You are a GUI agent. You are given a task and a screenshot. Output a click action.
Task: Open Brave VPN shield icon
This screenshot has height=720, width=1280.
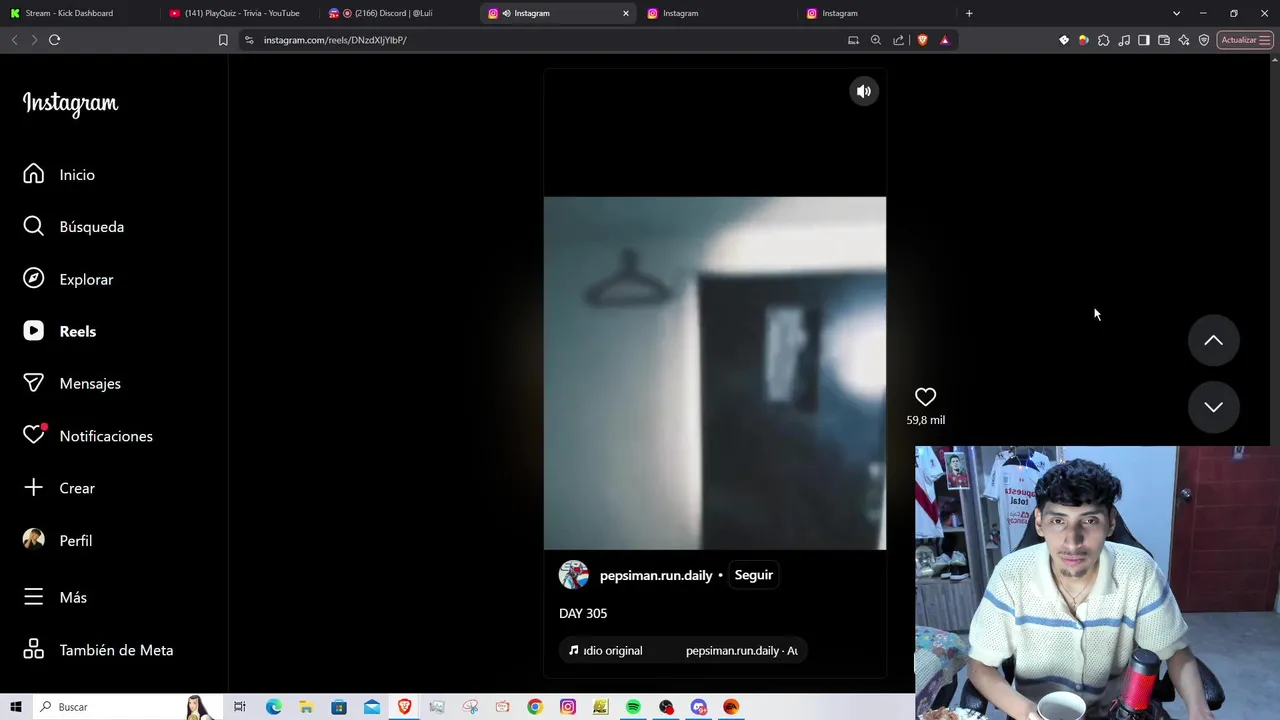pos(1204,40)
